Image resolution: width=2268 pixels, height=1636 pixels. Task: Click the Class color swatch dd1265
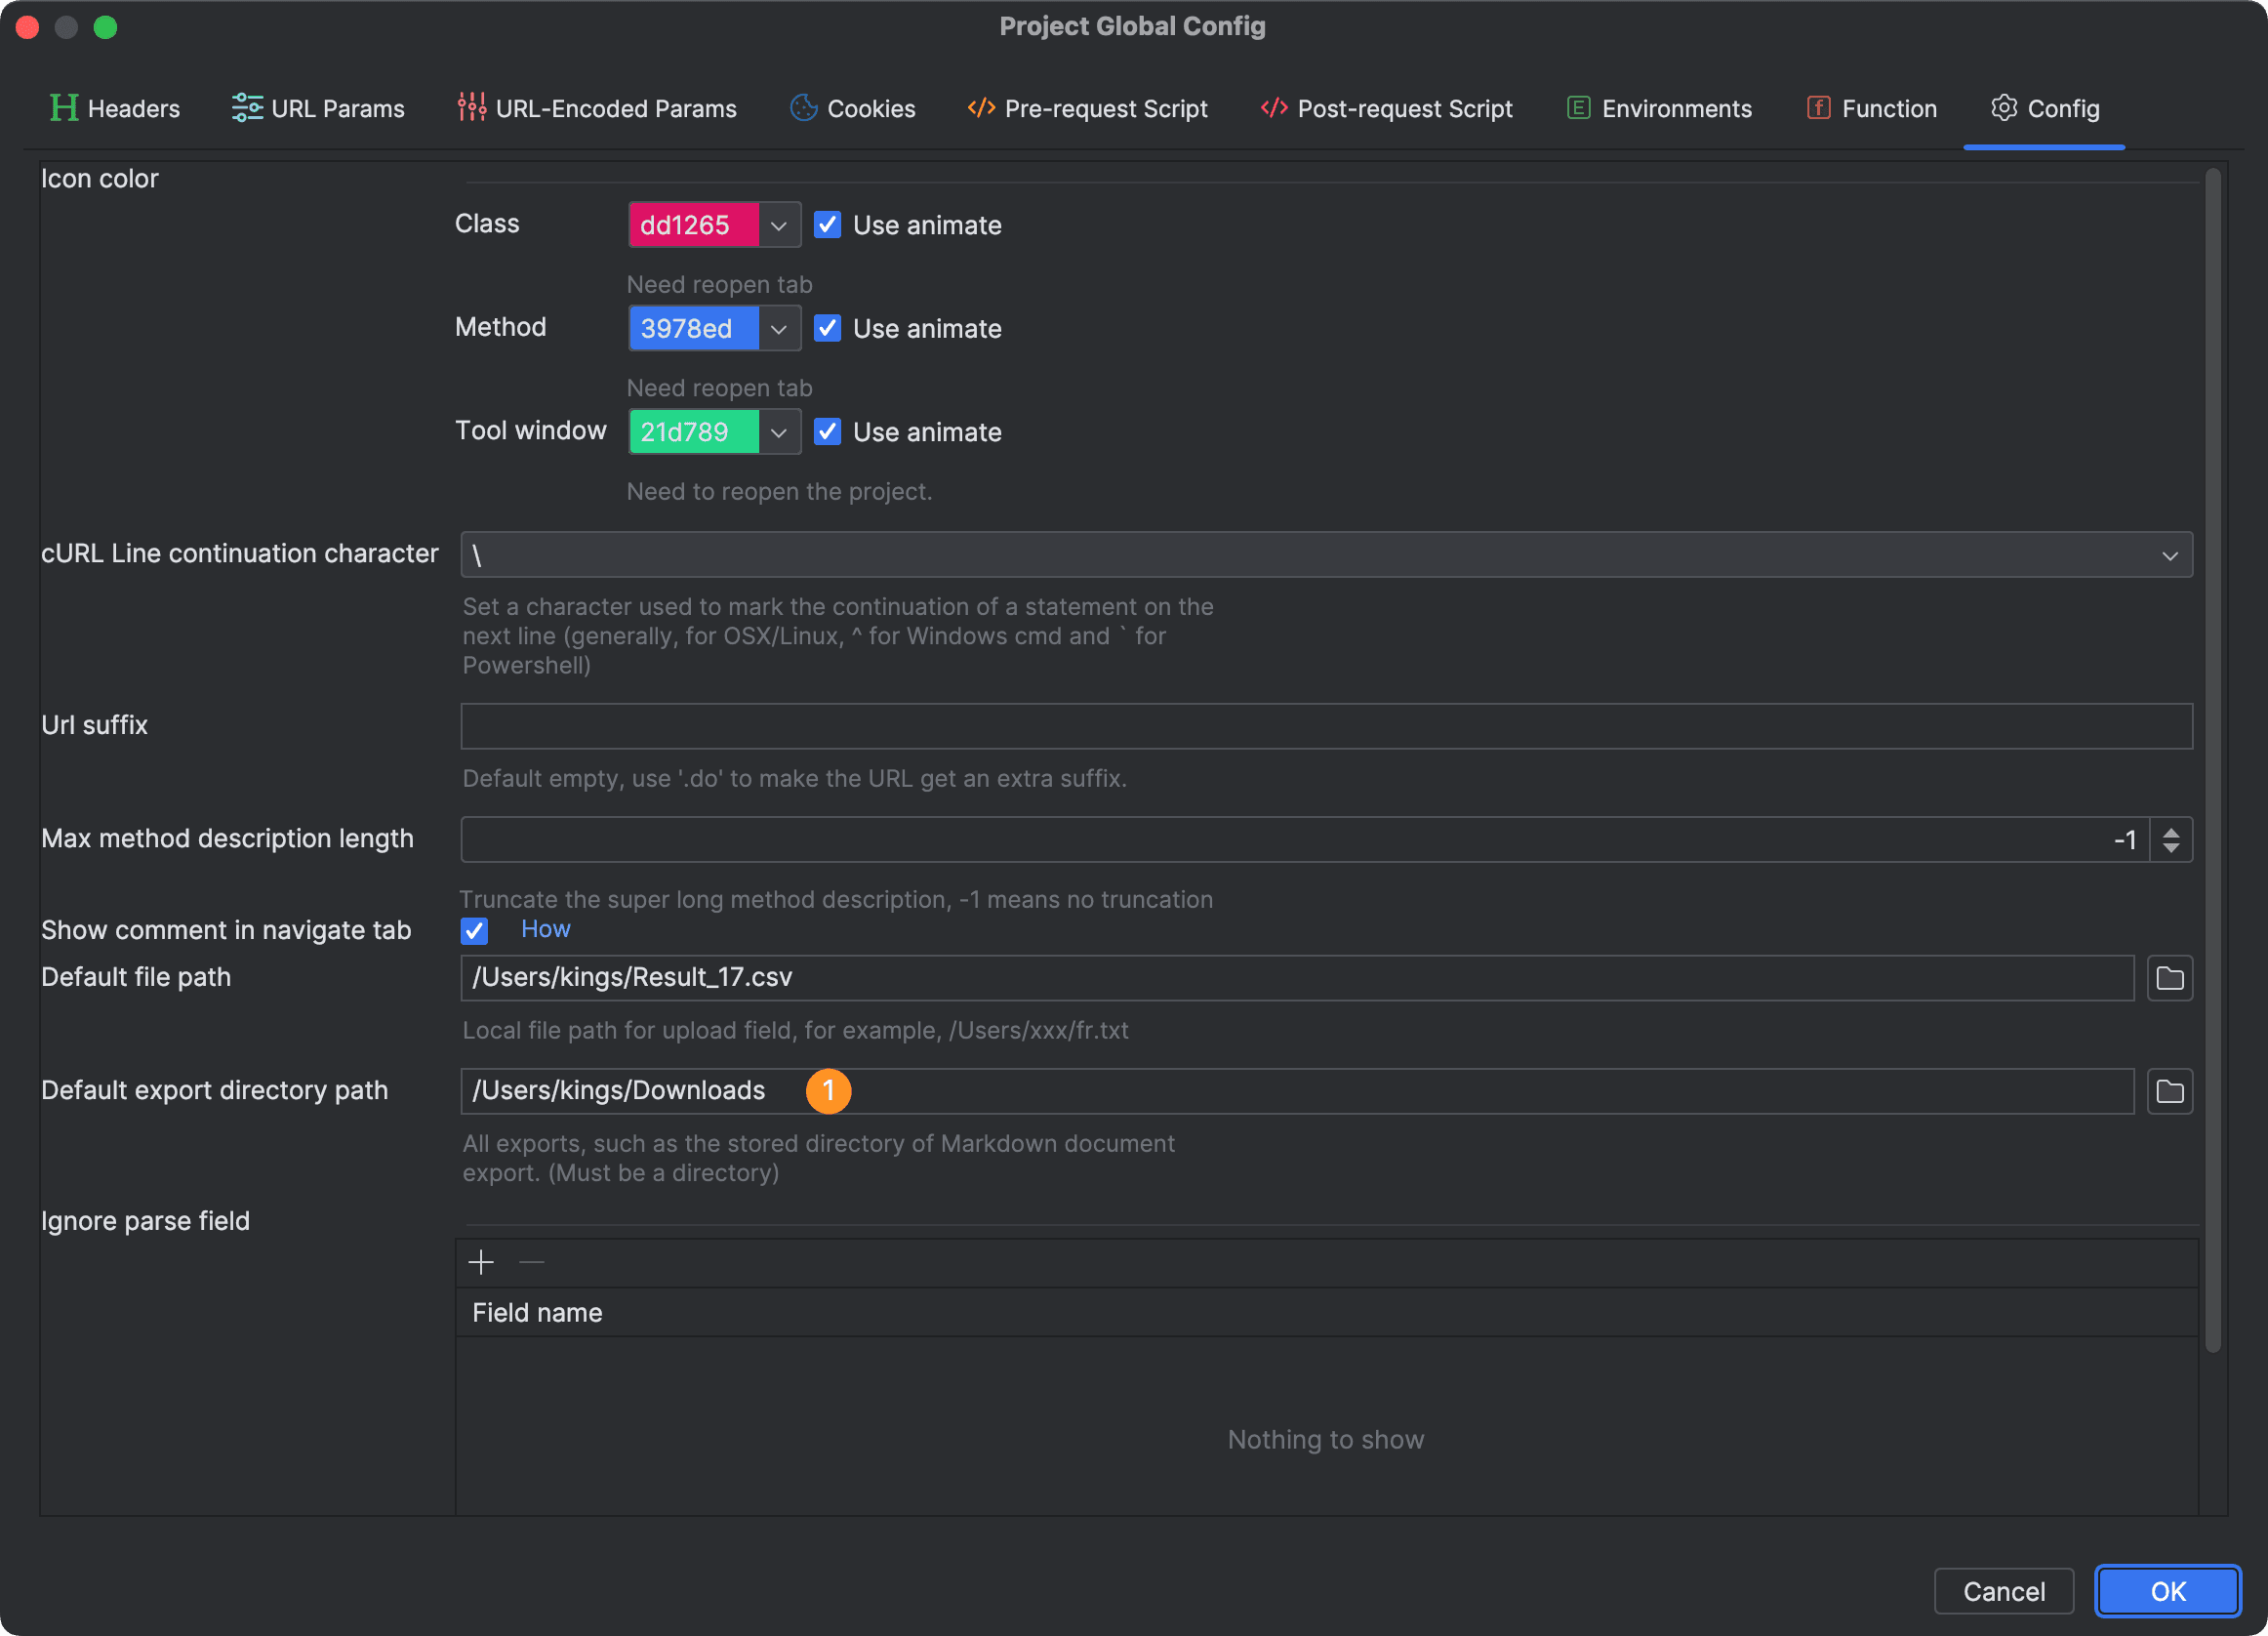pos(692,225)
